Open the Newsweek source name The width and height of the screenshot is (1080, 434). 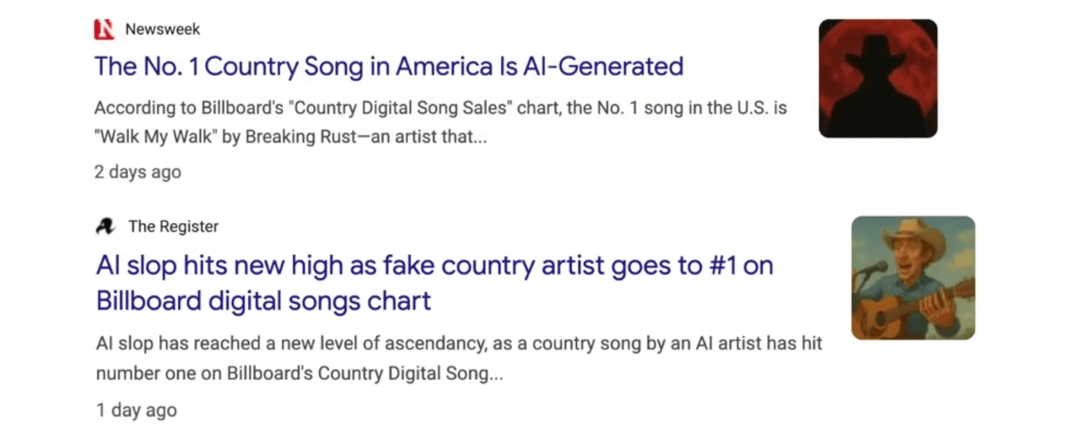coord(162,29)
